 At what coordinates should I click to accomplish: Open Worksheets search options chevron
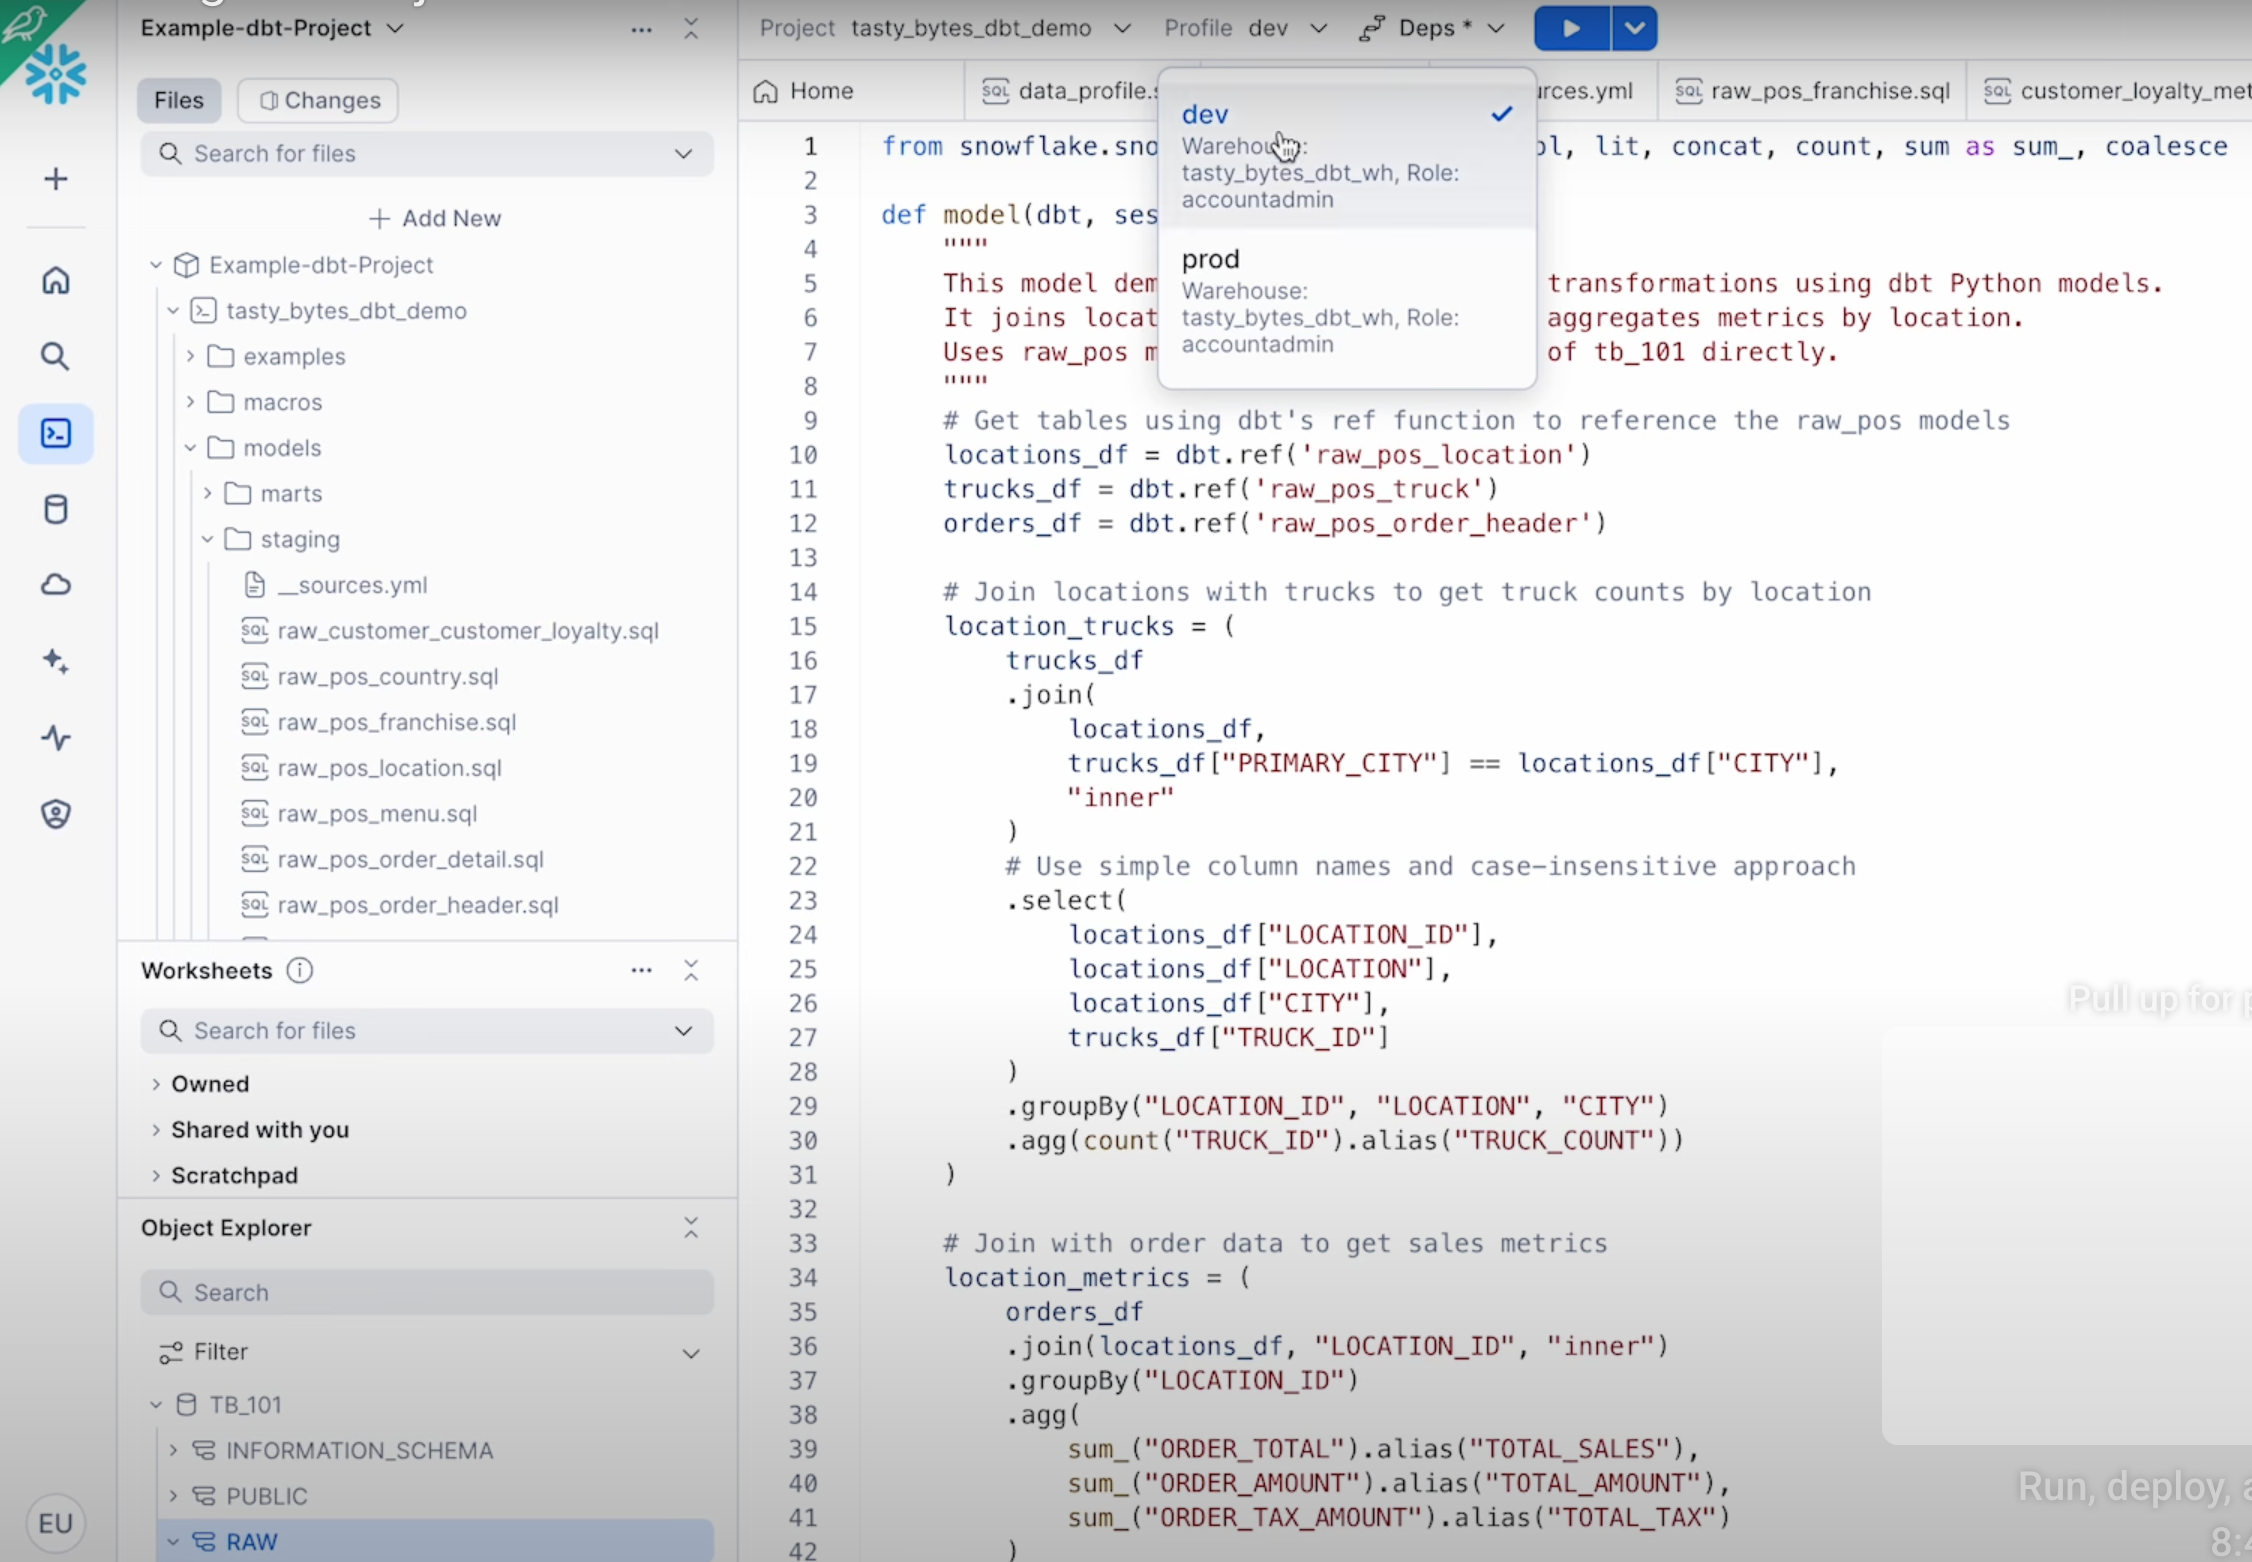684,1031
